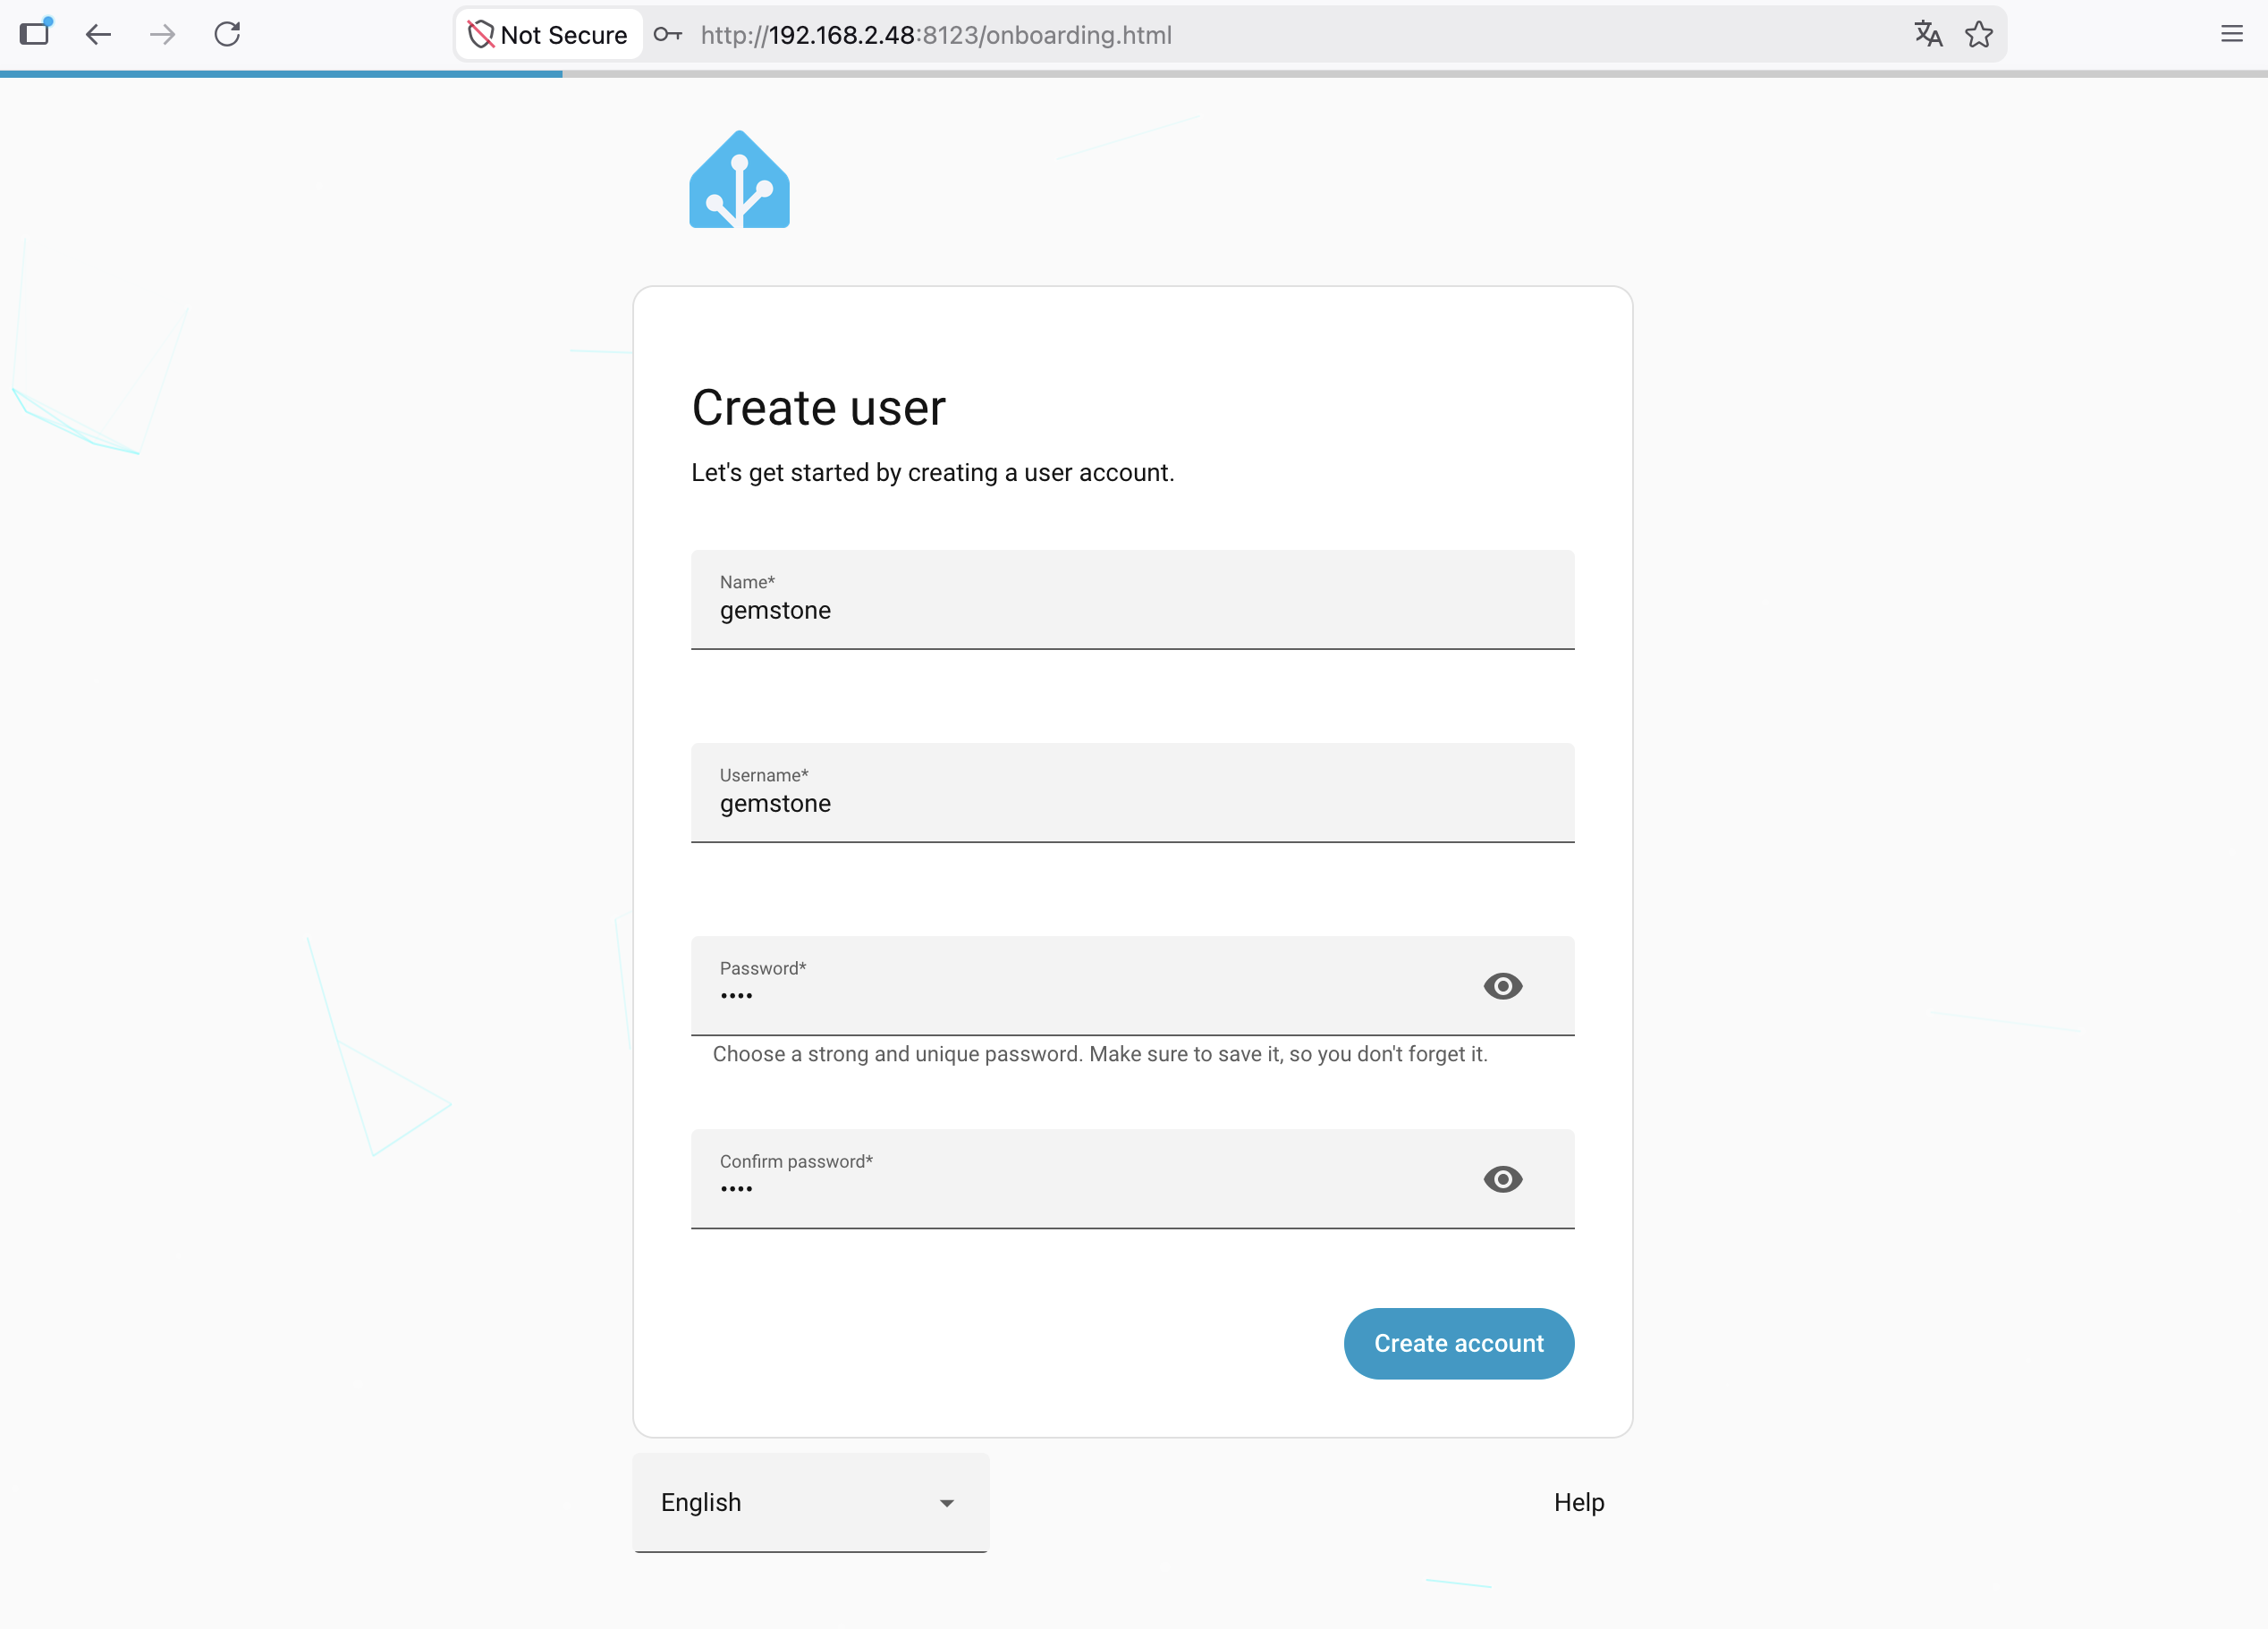The image size is (2268, 1629).
Task: Open the Not Secure site info badge
Action: [x=549, y=35]
